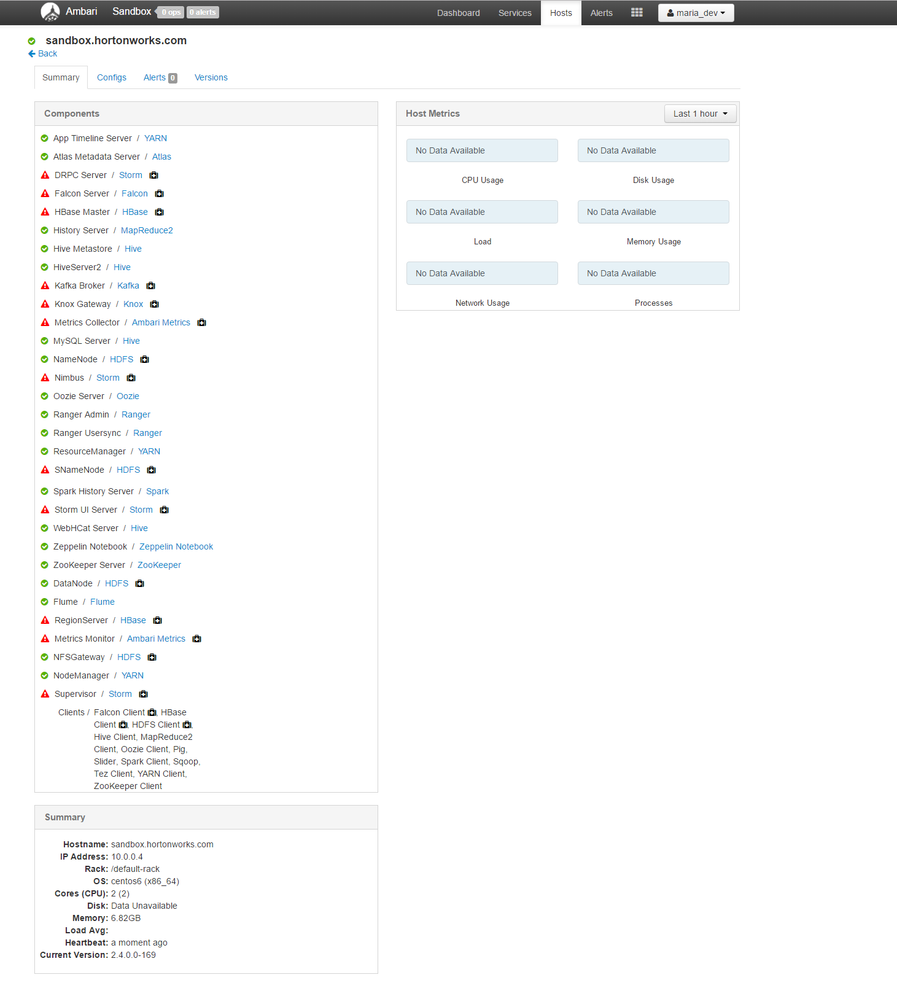Open the Spark service link
The image size is (897, 999).
(x=157, y=492)
